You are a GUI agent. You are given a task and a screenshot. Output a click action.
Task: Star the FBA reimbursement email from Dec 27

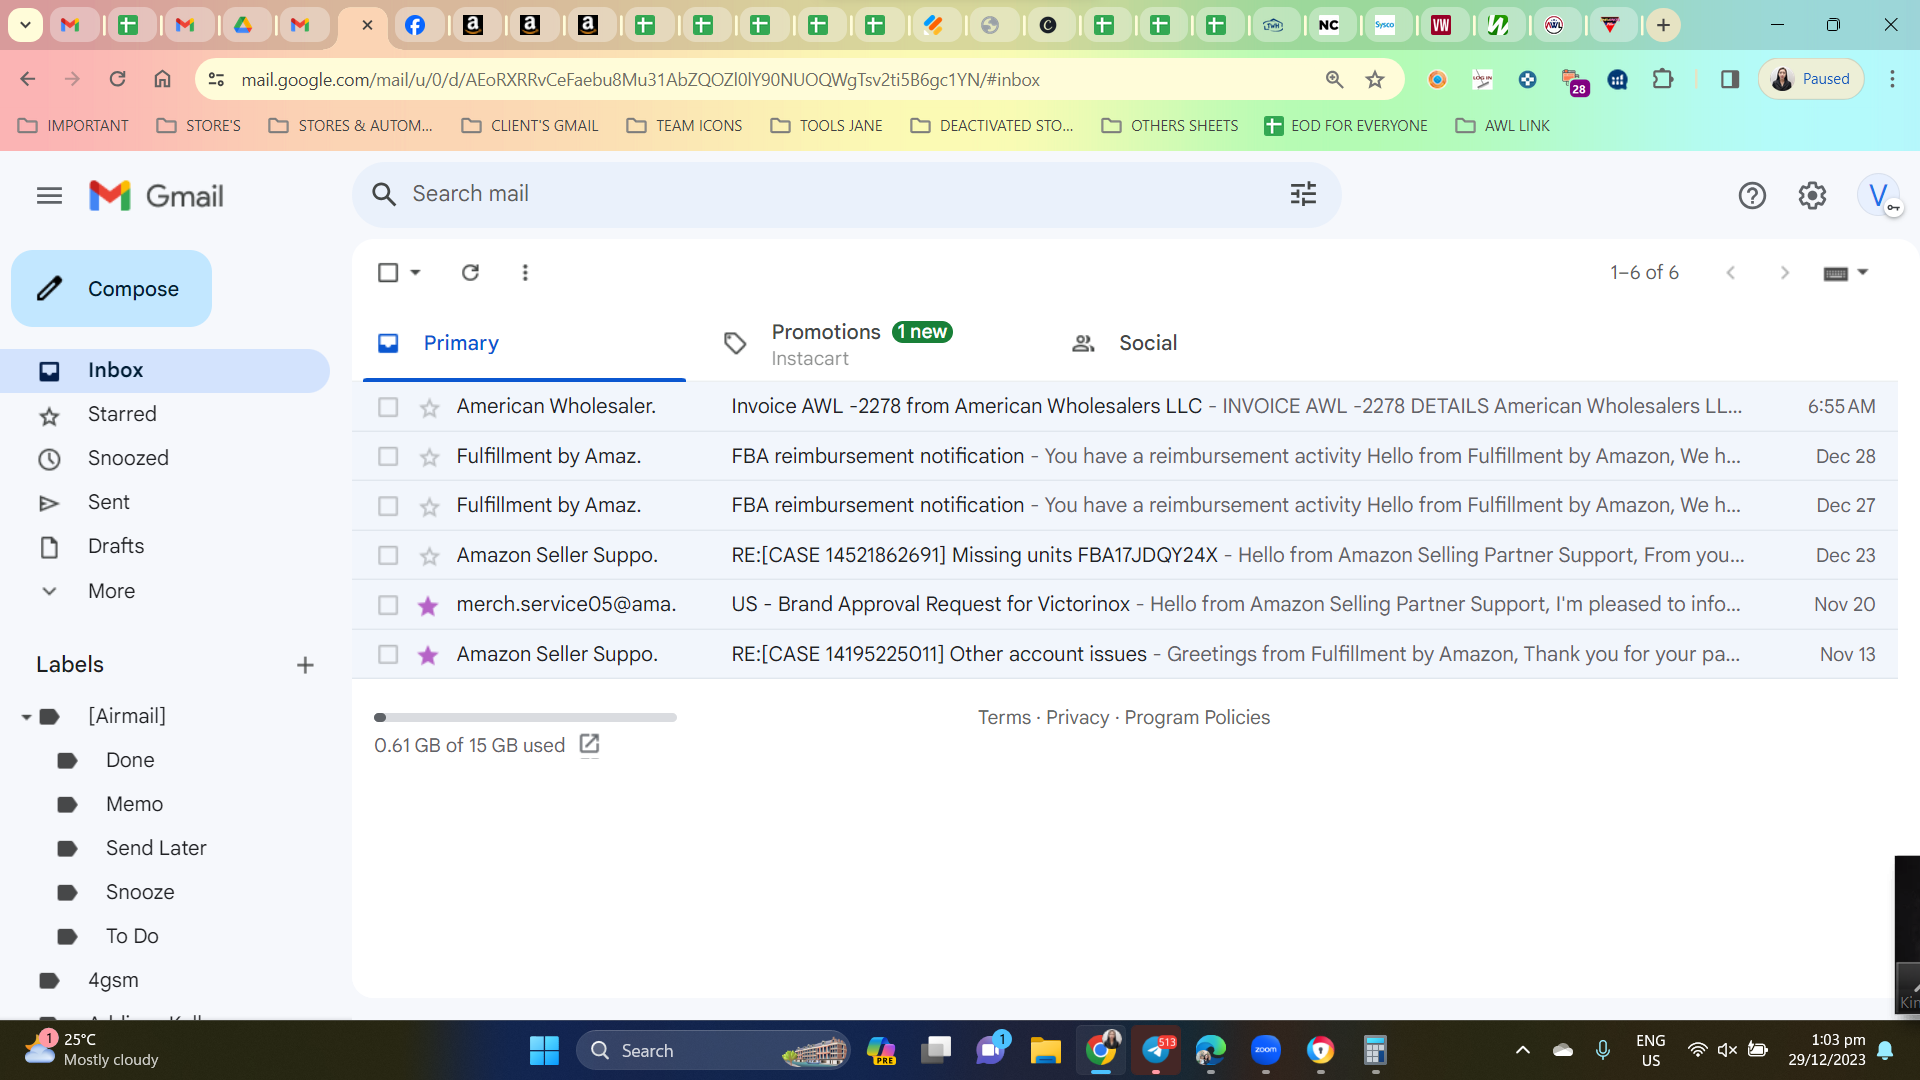point(429,506)
